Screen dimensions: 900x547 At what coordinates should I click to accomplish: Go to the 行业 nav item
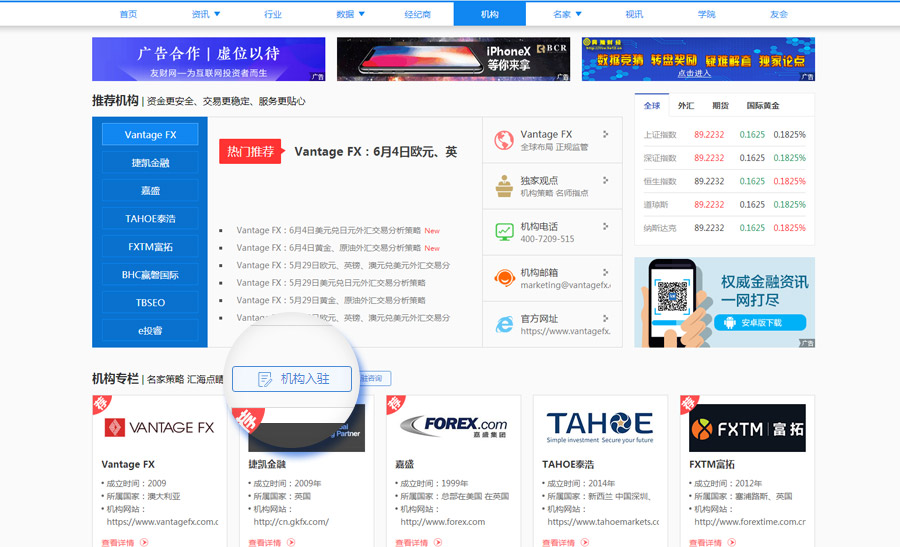273,14
